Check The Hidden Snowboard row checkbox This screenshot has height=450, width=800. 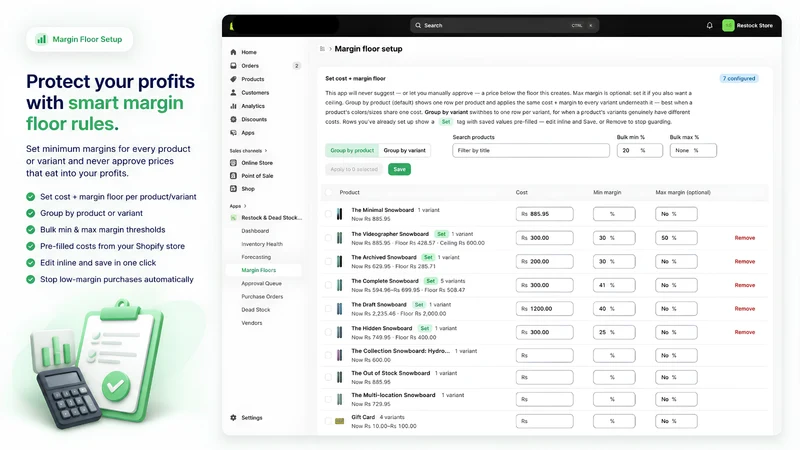(329, 332)
